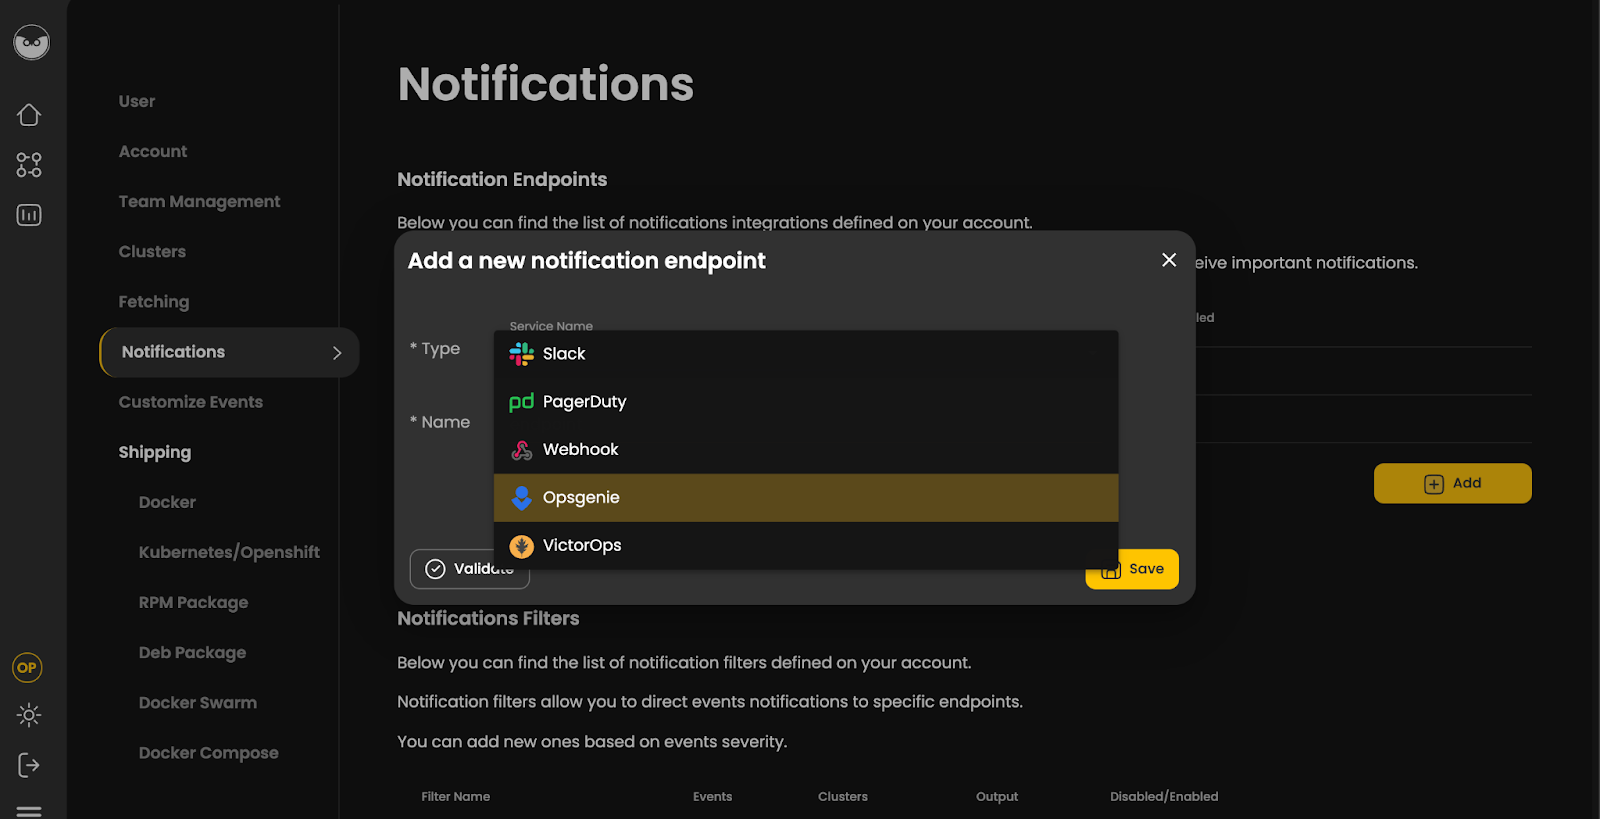This screenshot has width=1600, height=819.
Task: Choose Webhook from the type list
Action: pyautogui.click(x=806, y=450)
